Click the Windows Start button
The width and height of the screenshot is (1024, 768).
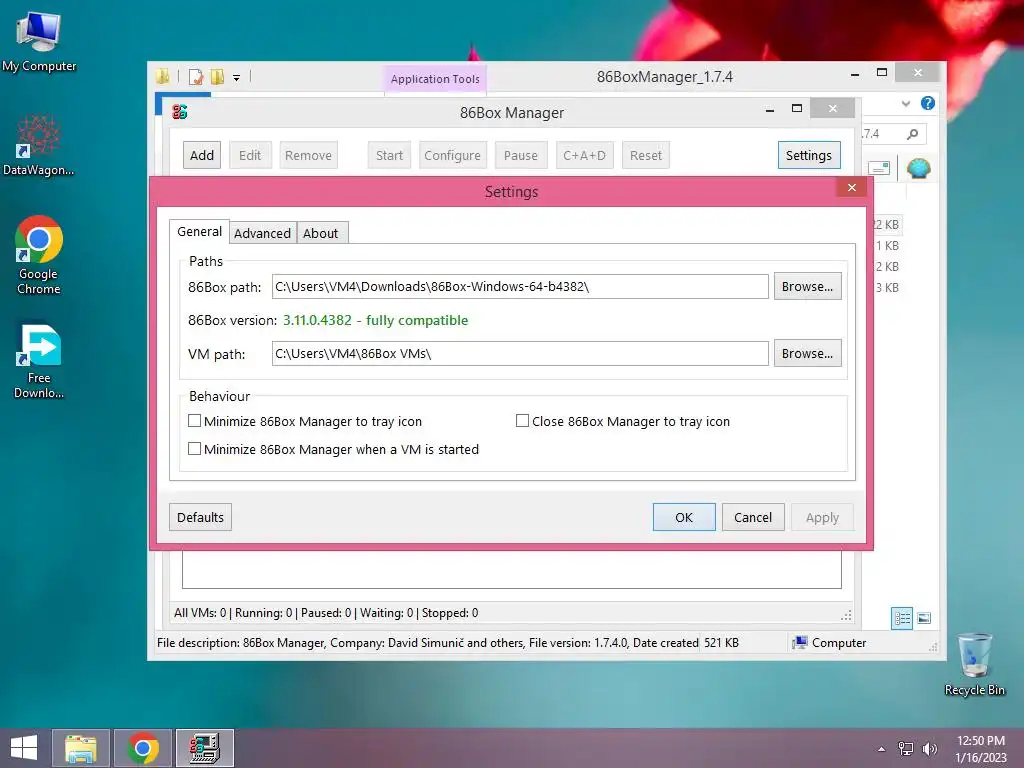tap(24, 748)
